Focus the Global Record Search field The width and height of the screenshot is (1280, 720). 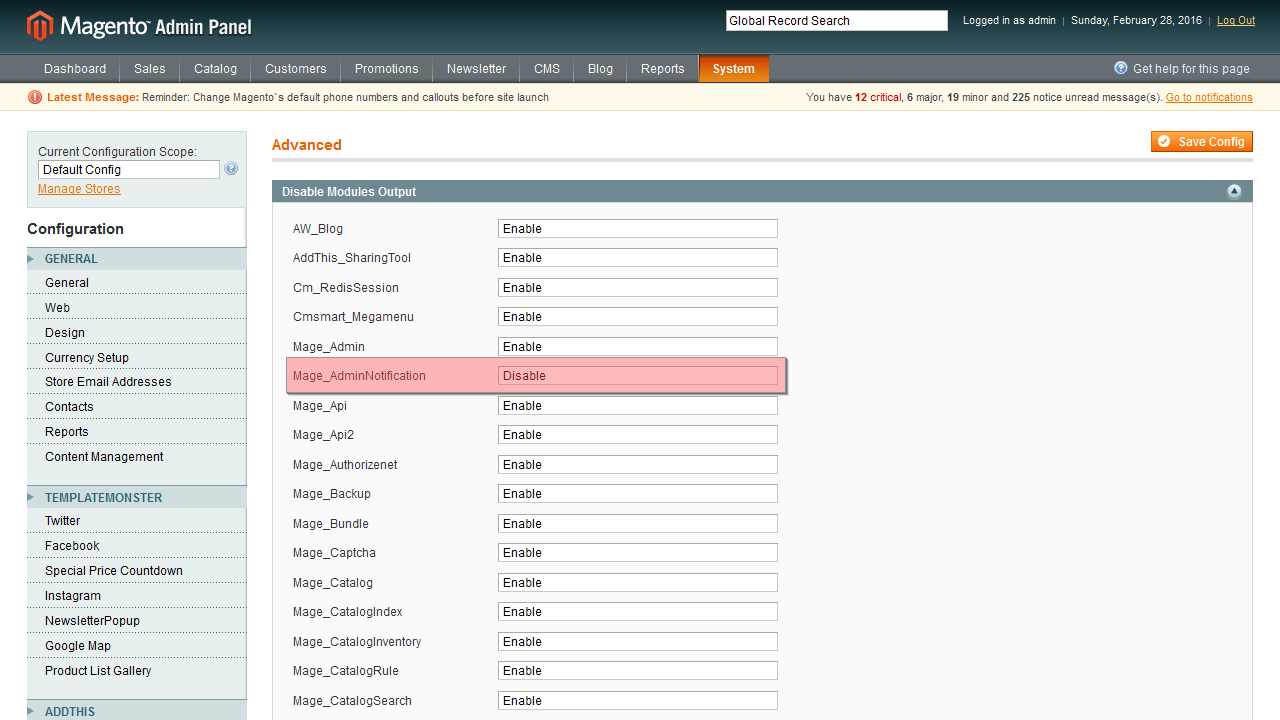pyautogui.click(x=837, y=21)
